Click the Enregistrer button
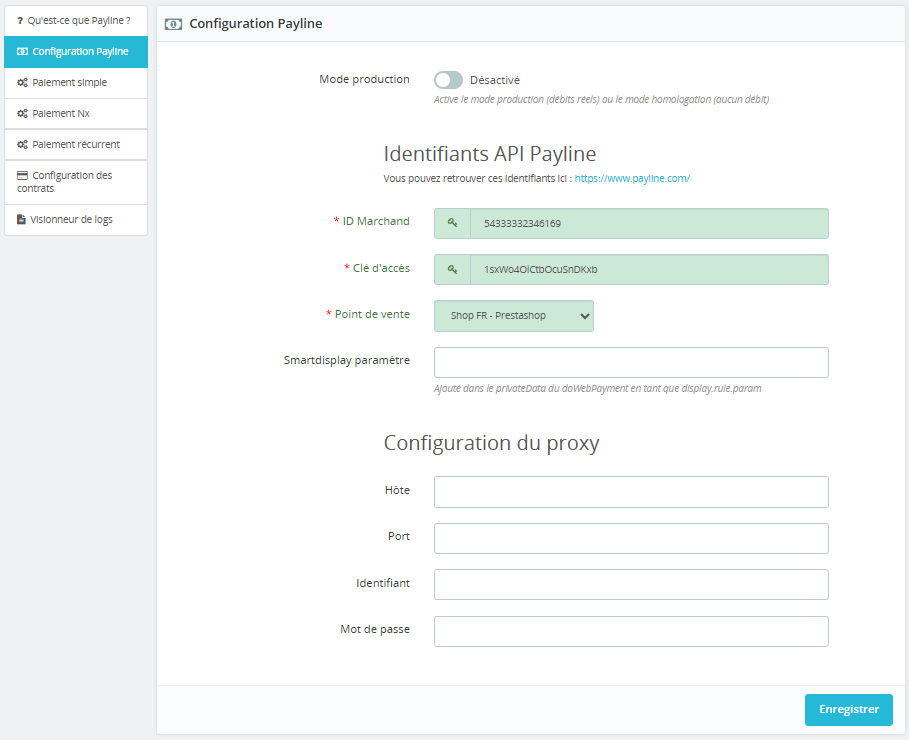The height and width of the screenshot is (740, 909). tap(848, 710)
